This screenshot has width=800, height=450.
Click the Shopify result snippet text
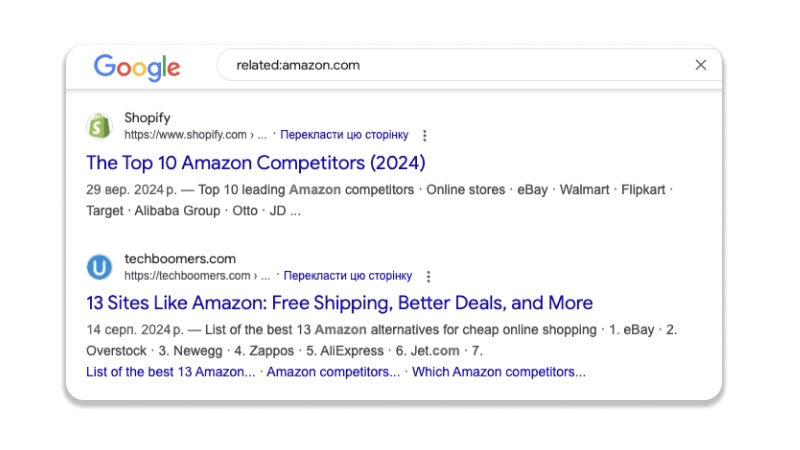click(380, 200)
